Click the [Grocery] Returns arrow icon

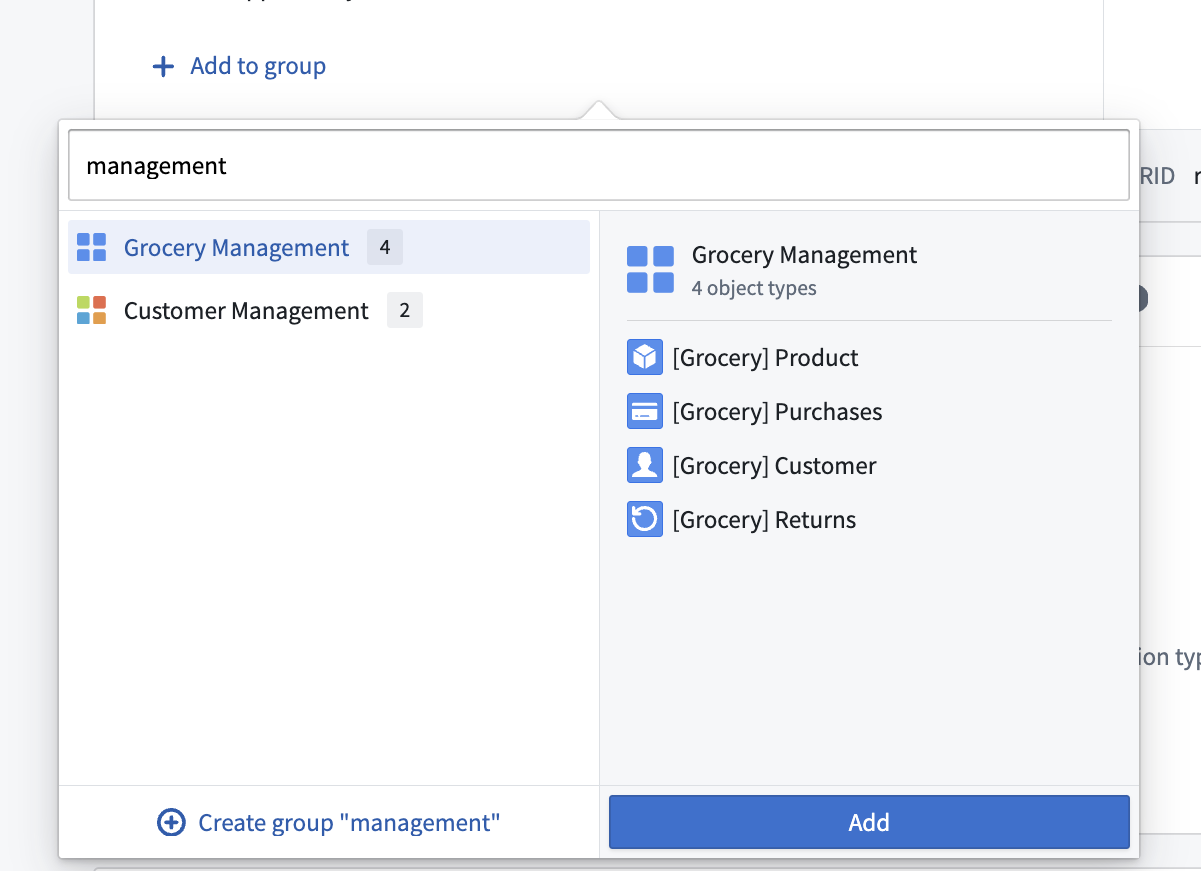(x=645, y=519)
